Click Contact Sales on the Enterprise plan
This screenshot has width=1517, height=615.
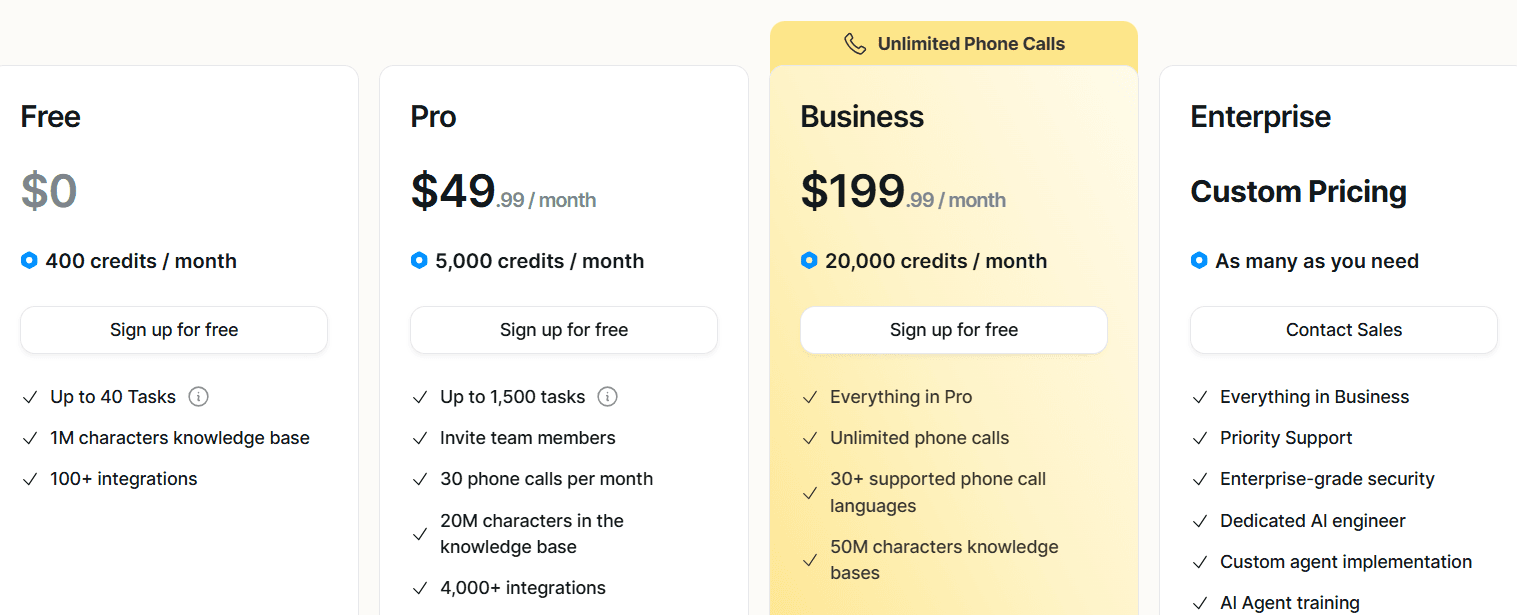[1343, 329]
